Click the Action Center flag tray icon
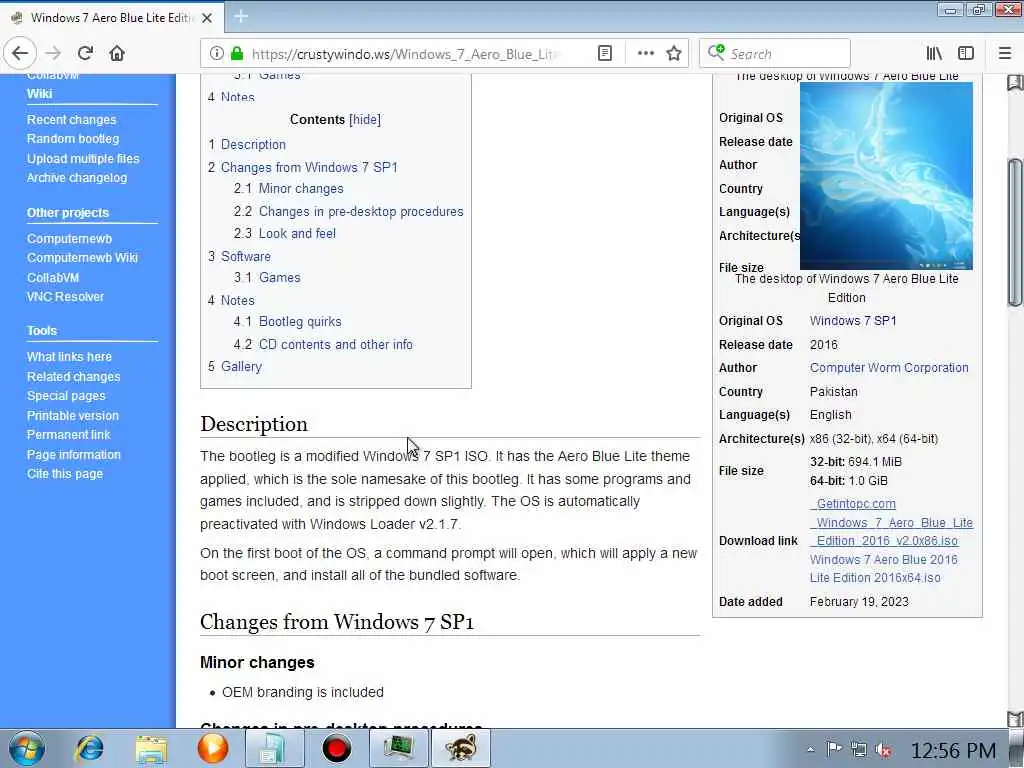Screen dimensions: 1024x768 (834, 749)
